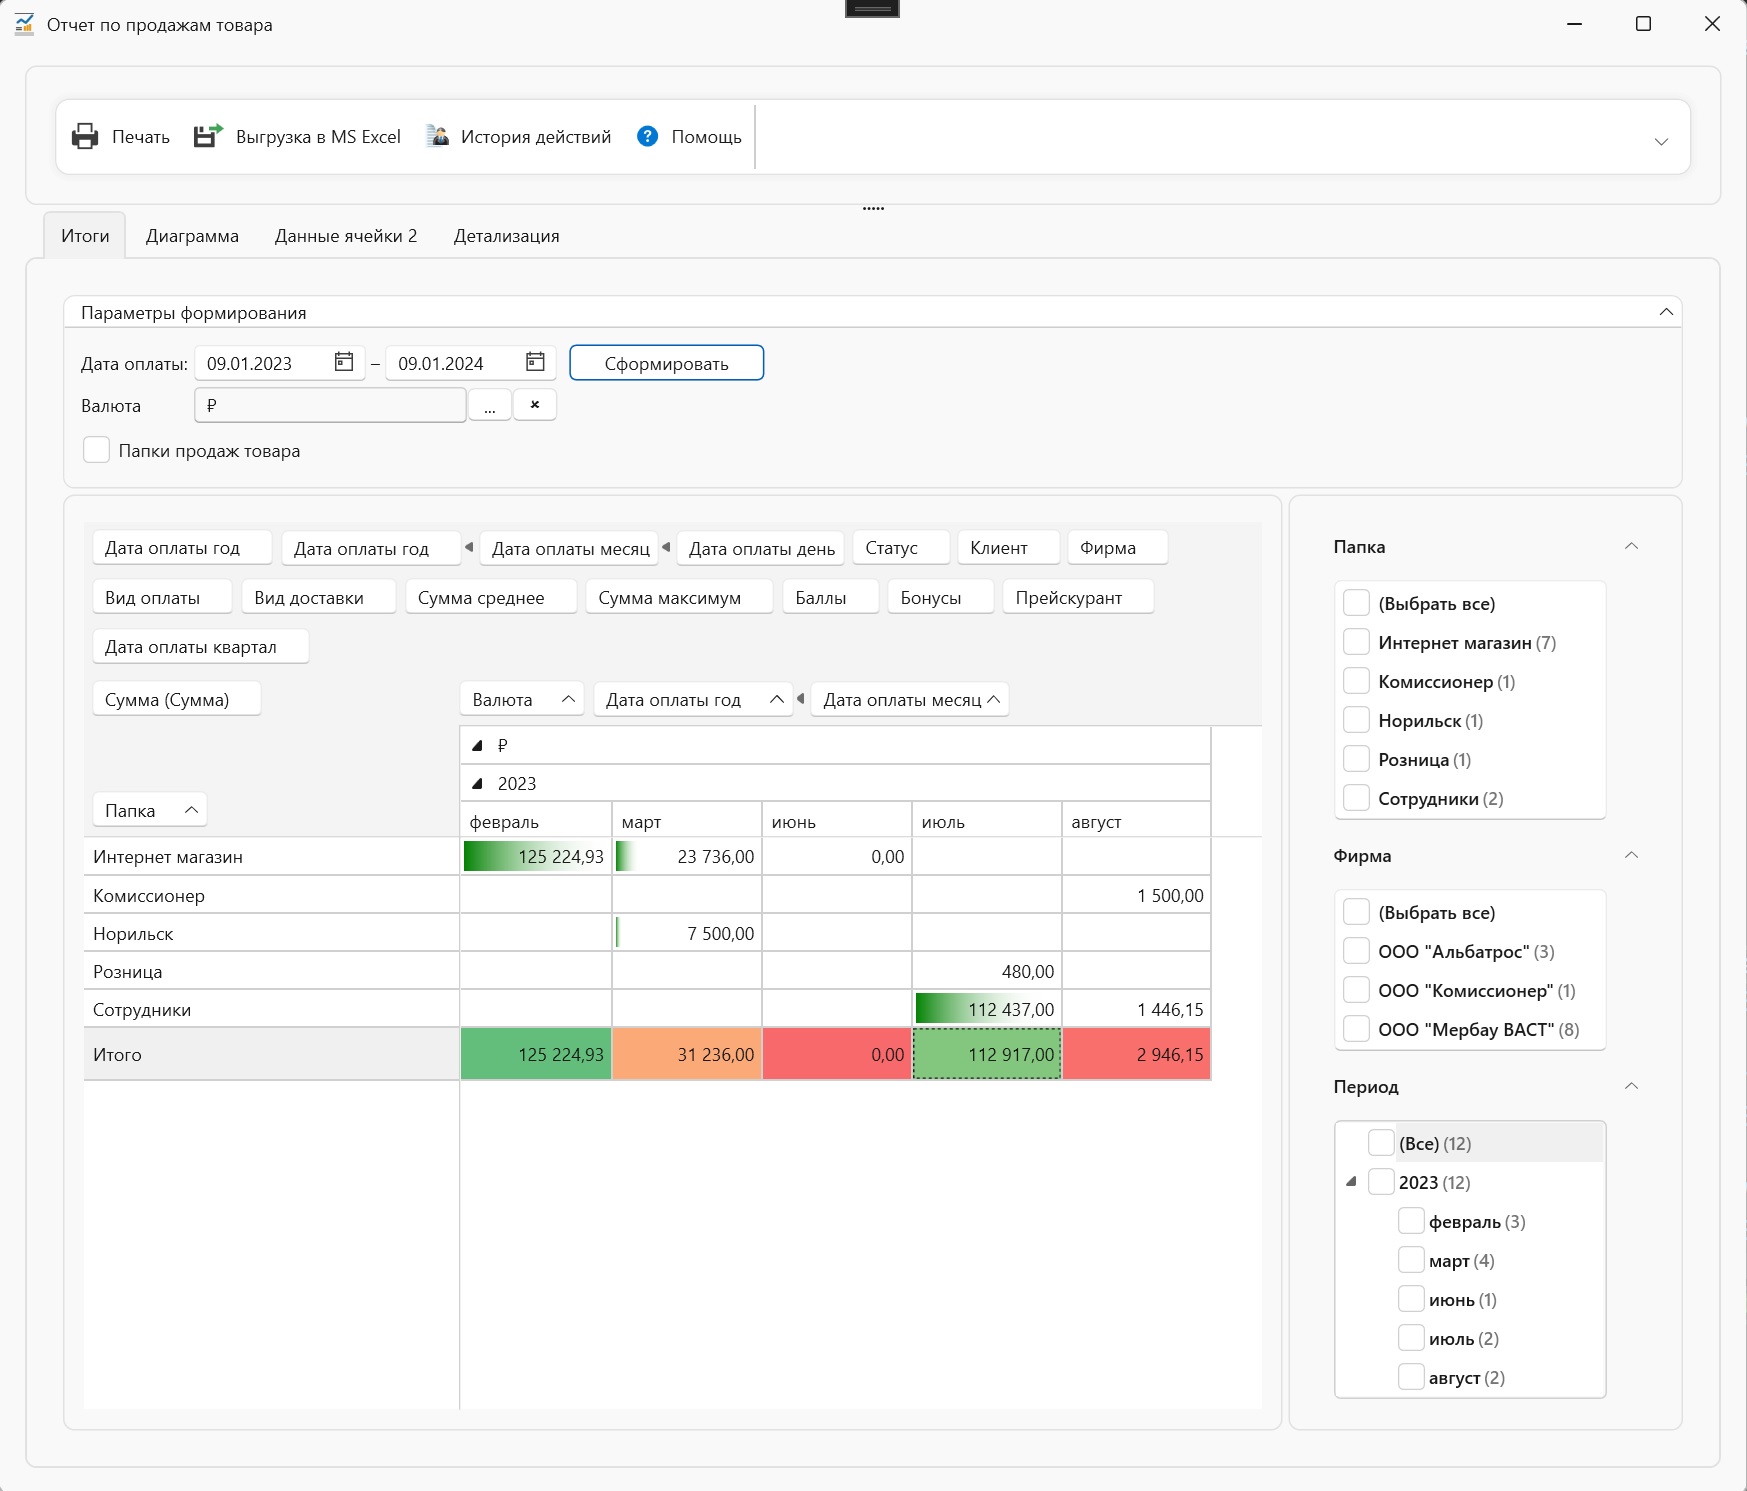Click the Прейскурант field button
The height and width of the screenshot is (1491, 1747).
click(1078, 598)
